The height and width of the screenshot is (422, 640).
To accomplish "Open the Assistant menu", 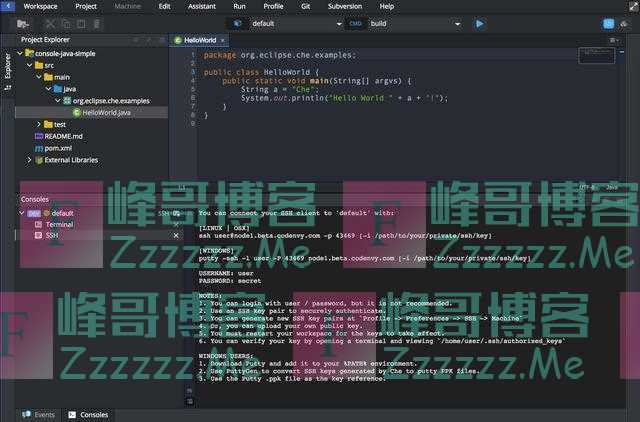I will click(x=201, y=6).
